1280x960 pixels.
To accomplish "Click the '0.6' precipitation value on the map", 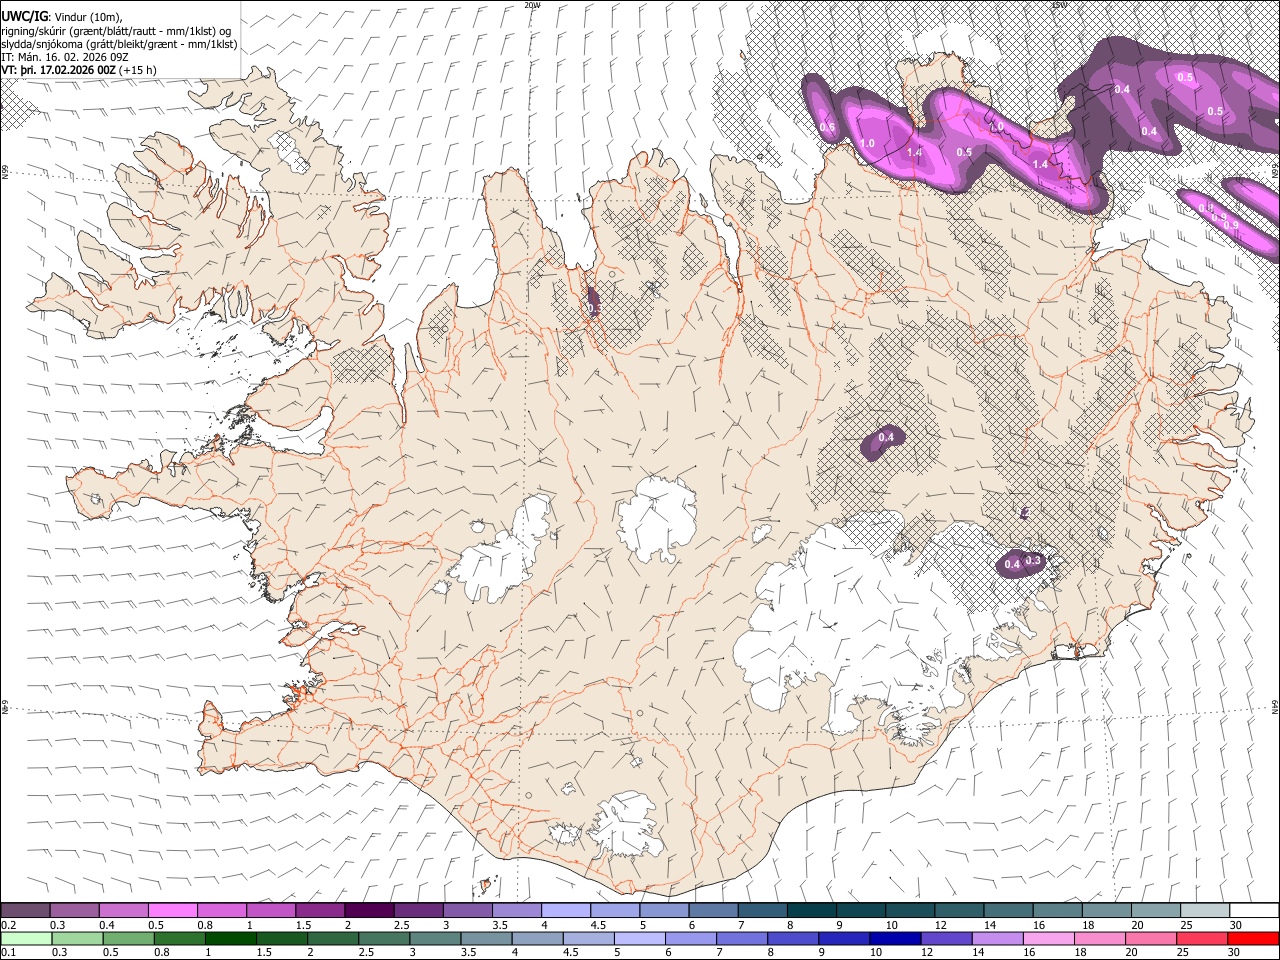I will tap(827, 127).
